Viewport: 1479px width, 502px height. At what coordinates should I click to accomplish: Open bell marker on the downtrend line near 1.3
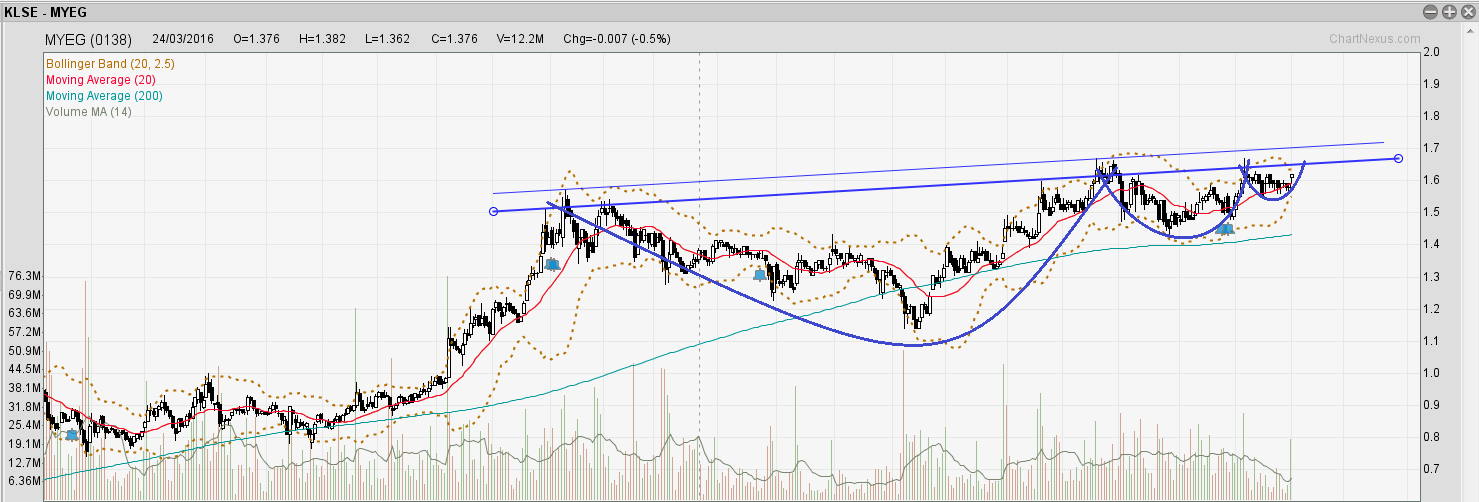click(x=759, y=274)
